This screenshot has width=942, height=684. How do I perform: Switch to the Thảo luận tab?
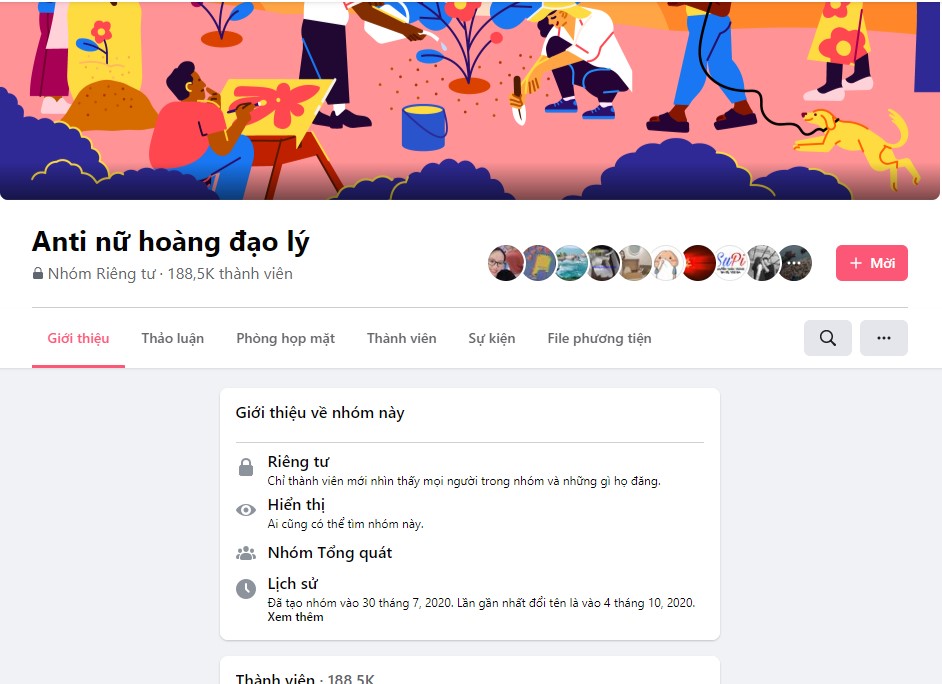pos(172,338)
